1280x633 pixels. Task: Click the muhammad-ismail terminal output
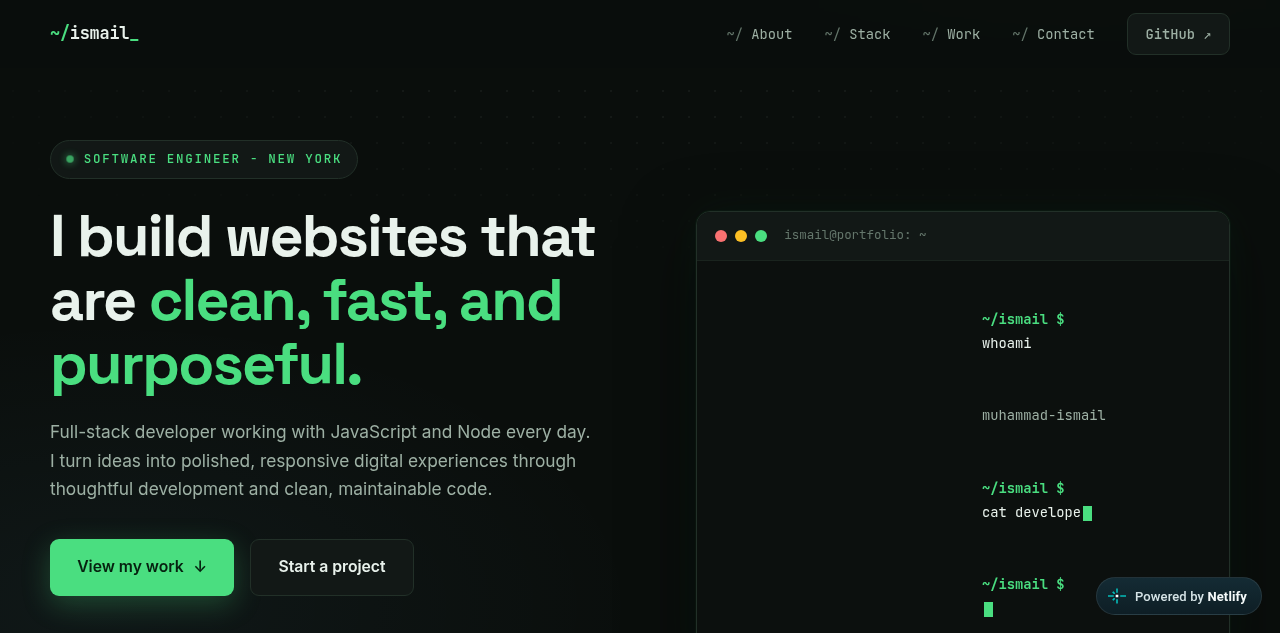pos(1044,415)
